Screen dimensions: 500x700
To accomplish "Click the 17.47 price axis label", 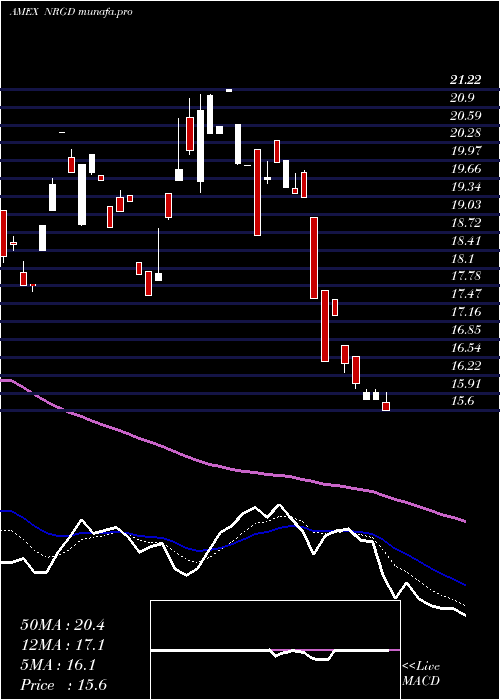I will [466, 294].
